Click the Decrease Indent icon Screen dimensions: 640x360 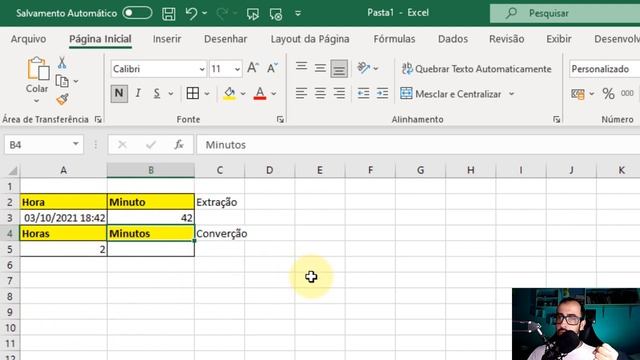(x=363, y=93)
